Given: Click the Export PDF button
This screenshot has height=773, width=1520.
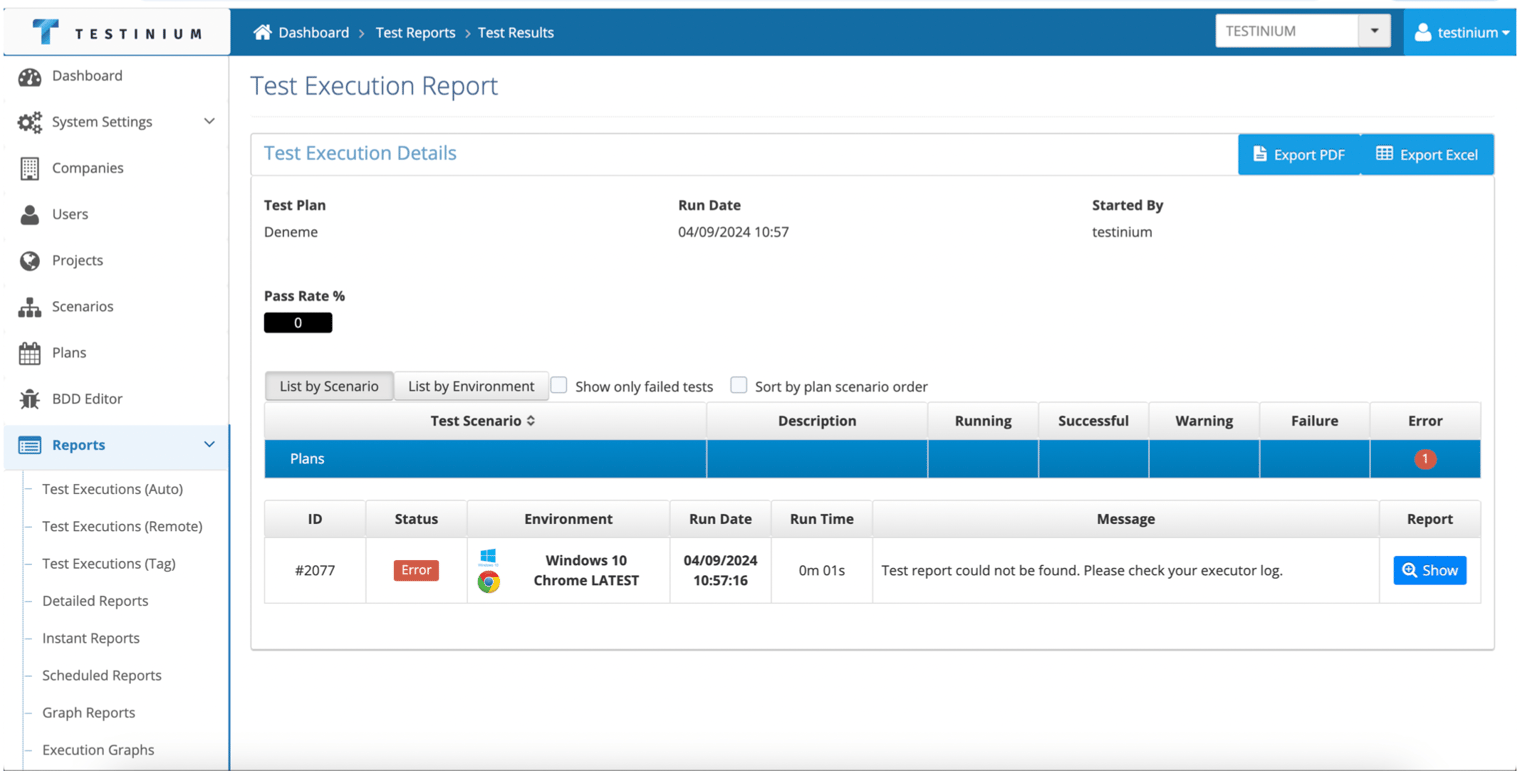Looking at the screenshot, I should click(x=1299, y=154).
